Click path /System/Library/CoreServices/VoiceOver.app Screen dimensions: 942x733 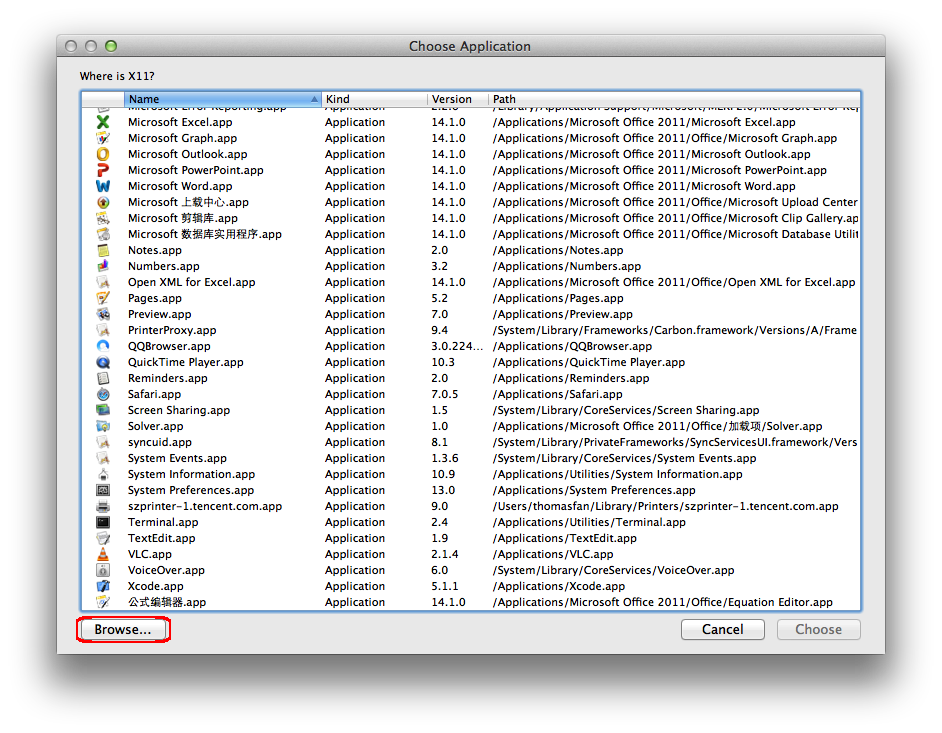(613, 570)
